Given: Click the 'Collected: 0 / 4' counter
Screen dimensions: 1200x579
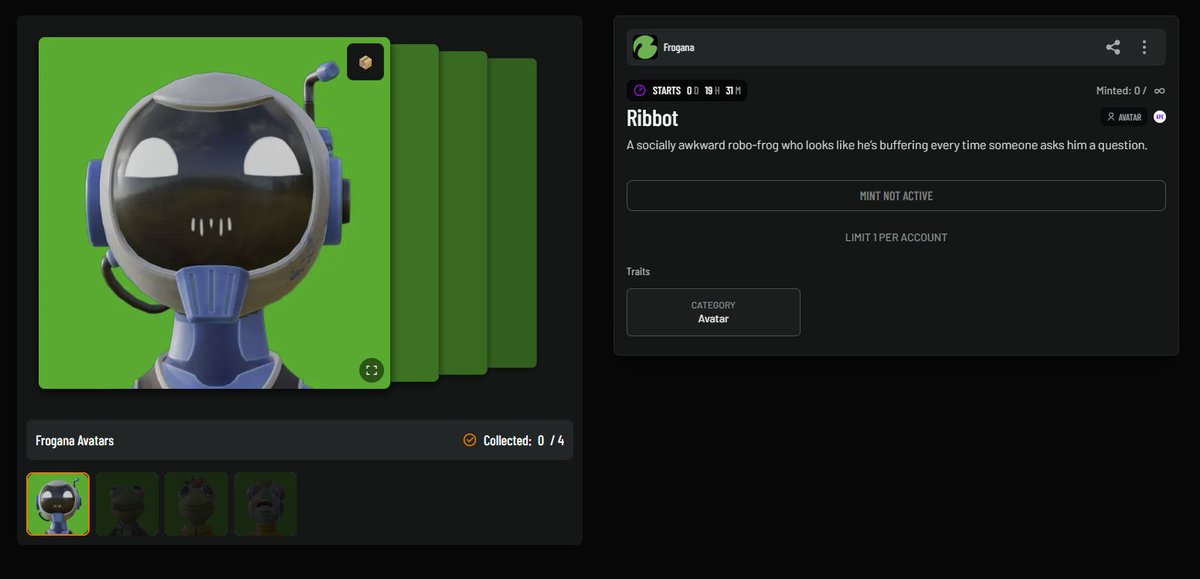Looking at the screenshot, I should (523, 440).
